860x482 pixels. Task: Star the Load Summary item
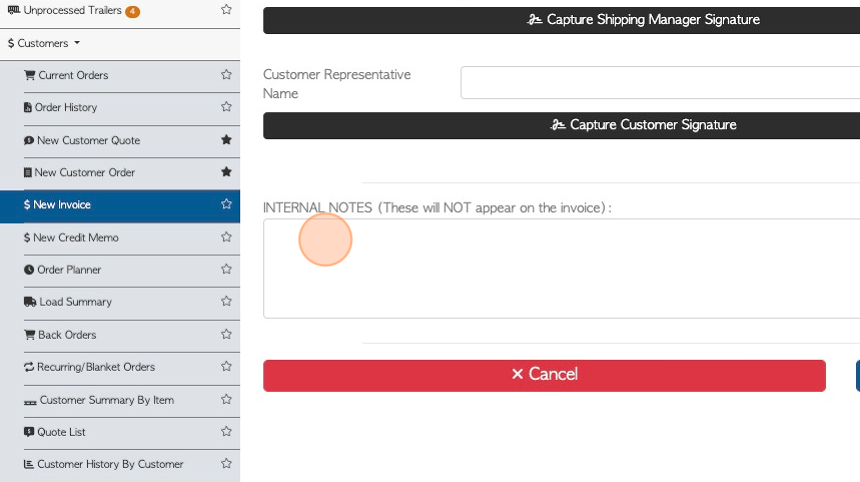[226, 301]
